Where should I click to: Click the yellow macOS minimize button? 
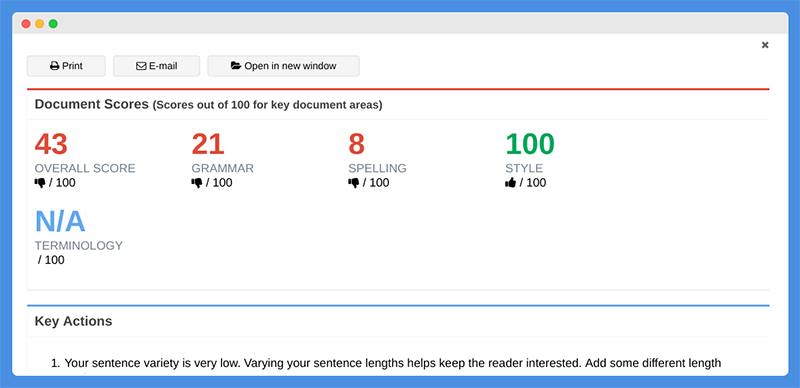[x=39, y=23]
